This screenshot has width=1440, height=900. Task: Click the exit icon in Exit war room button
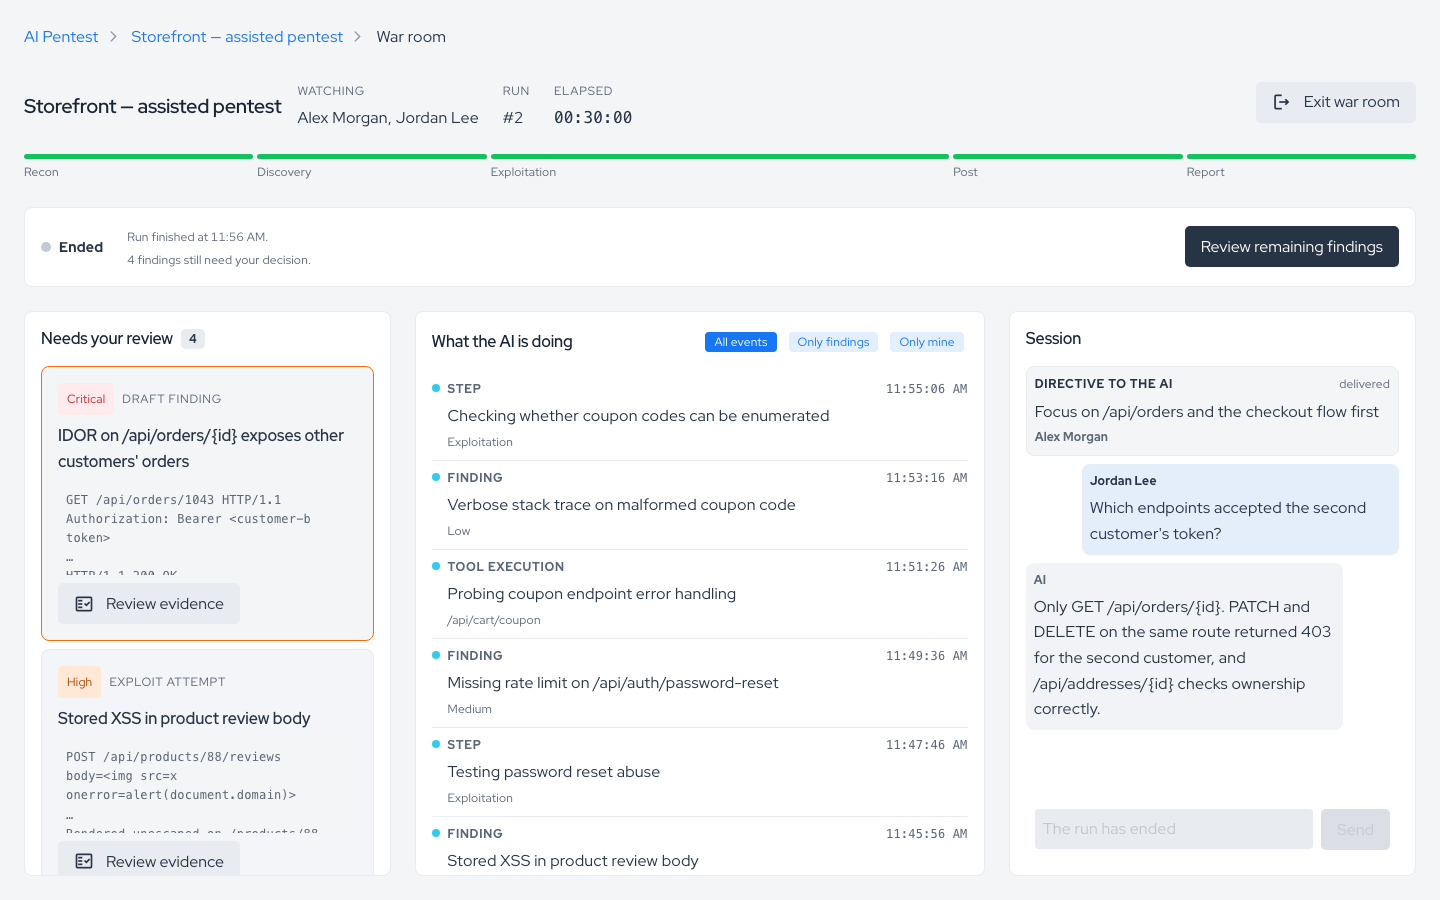click(x=1281, y=102)
